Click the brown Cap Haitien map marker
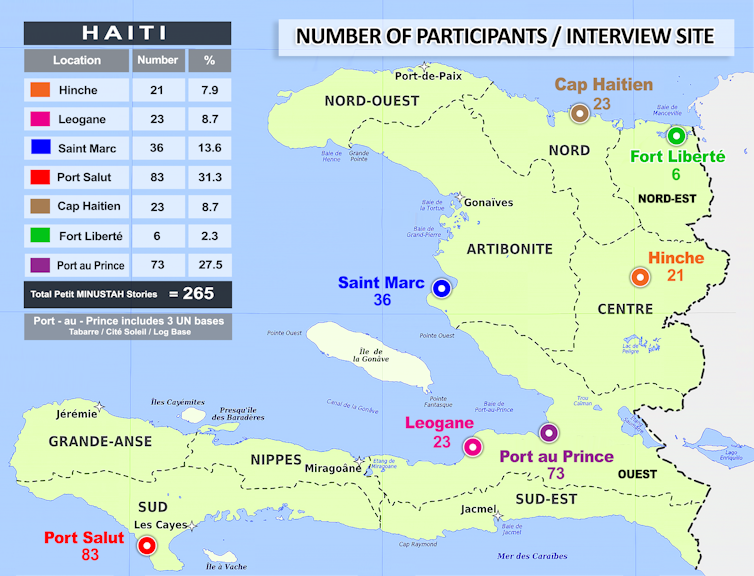Screen dimensions: 754x576 (x=579, y=113)
